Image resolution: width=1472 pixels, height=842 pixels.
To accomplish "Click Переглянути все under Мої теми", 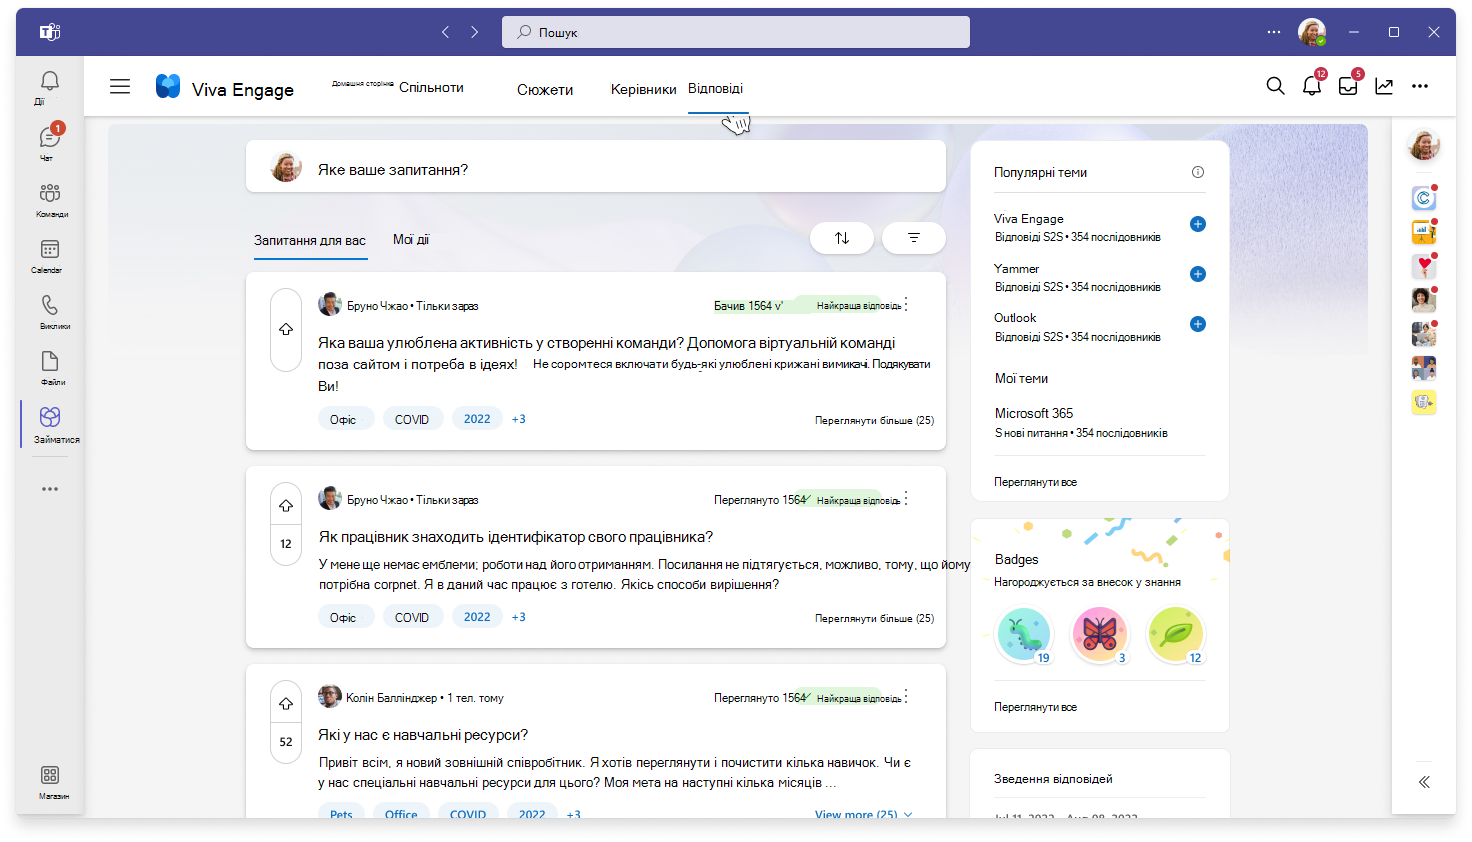I will [1035, 482].
